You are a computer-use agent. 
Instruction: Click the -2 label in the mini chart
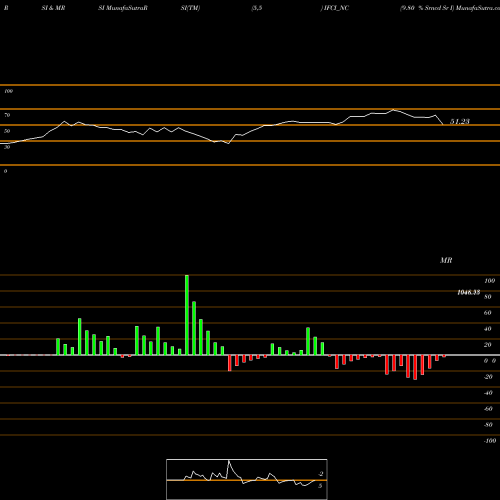(321, 474)
